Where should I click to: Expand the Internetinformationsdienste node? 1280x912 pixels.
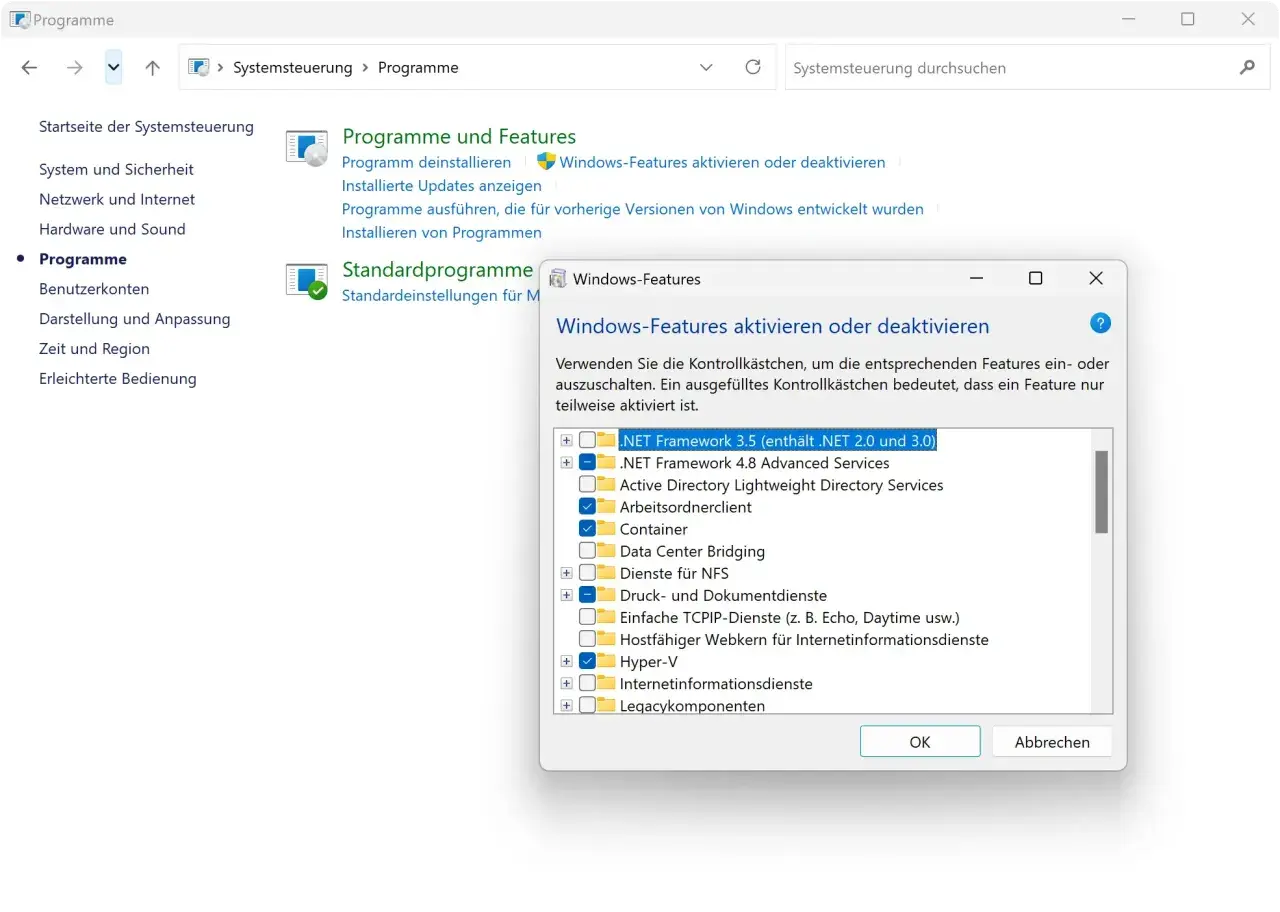tap(567, 683)
